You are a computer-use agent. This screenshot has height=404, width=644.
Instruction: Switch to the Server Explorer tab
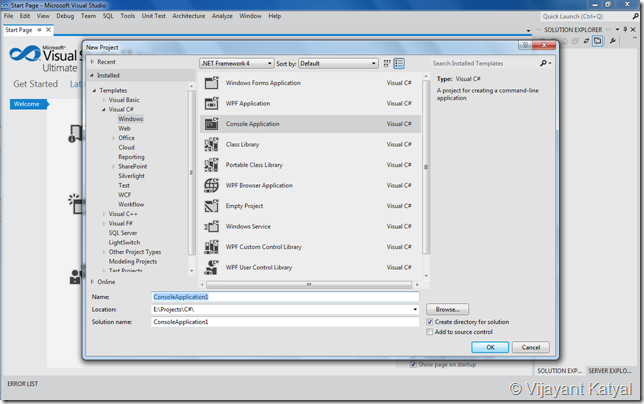pos(610,371)
